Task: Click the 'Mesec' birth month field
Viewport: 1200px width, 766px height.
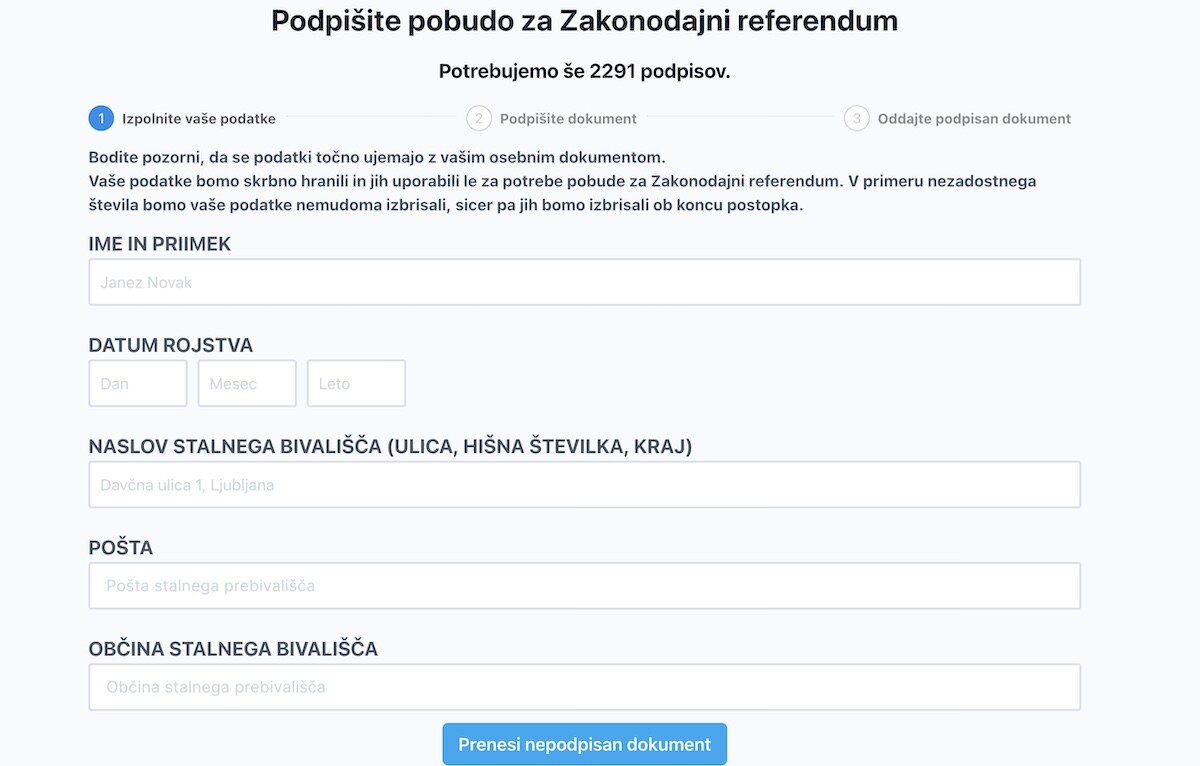Action: (x=247, y=384)
